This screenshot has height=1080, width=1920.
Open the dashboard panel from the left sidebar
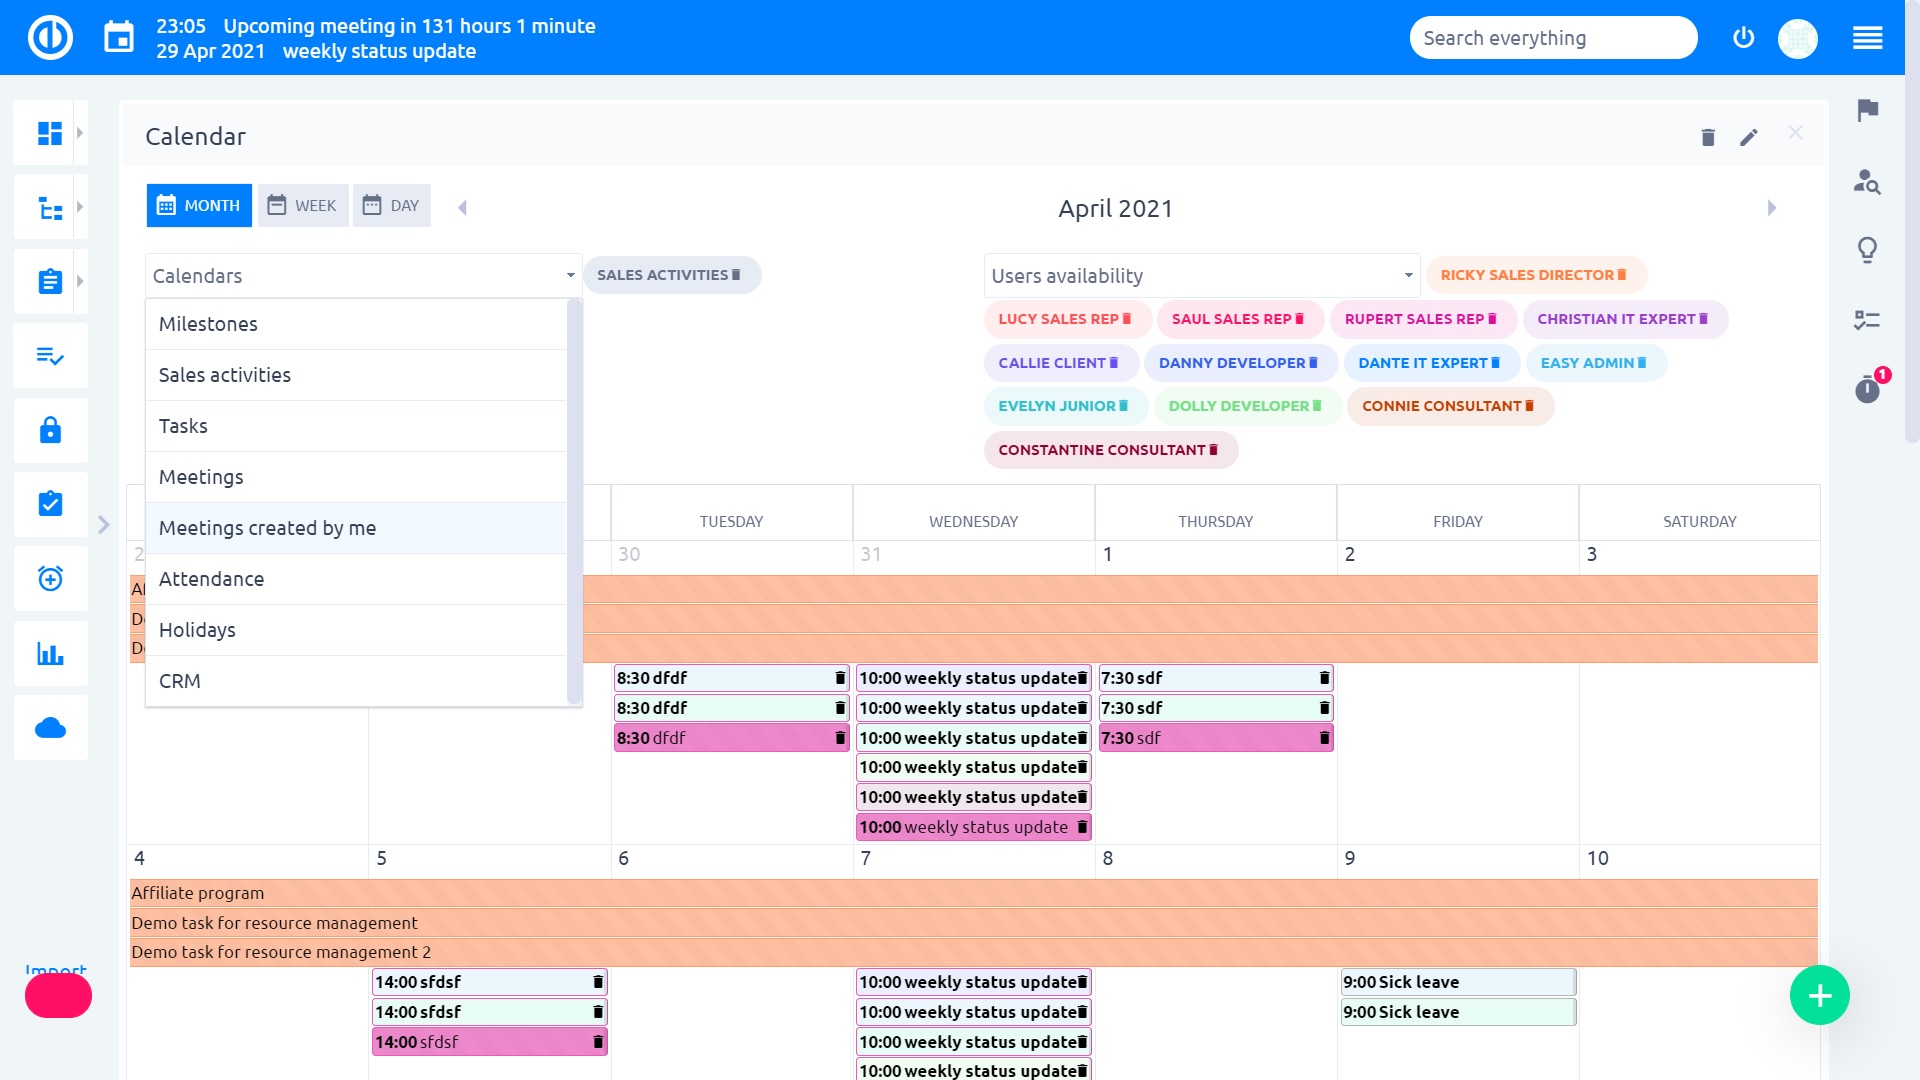[x=50, y=133]
